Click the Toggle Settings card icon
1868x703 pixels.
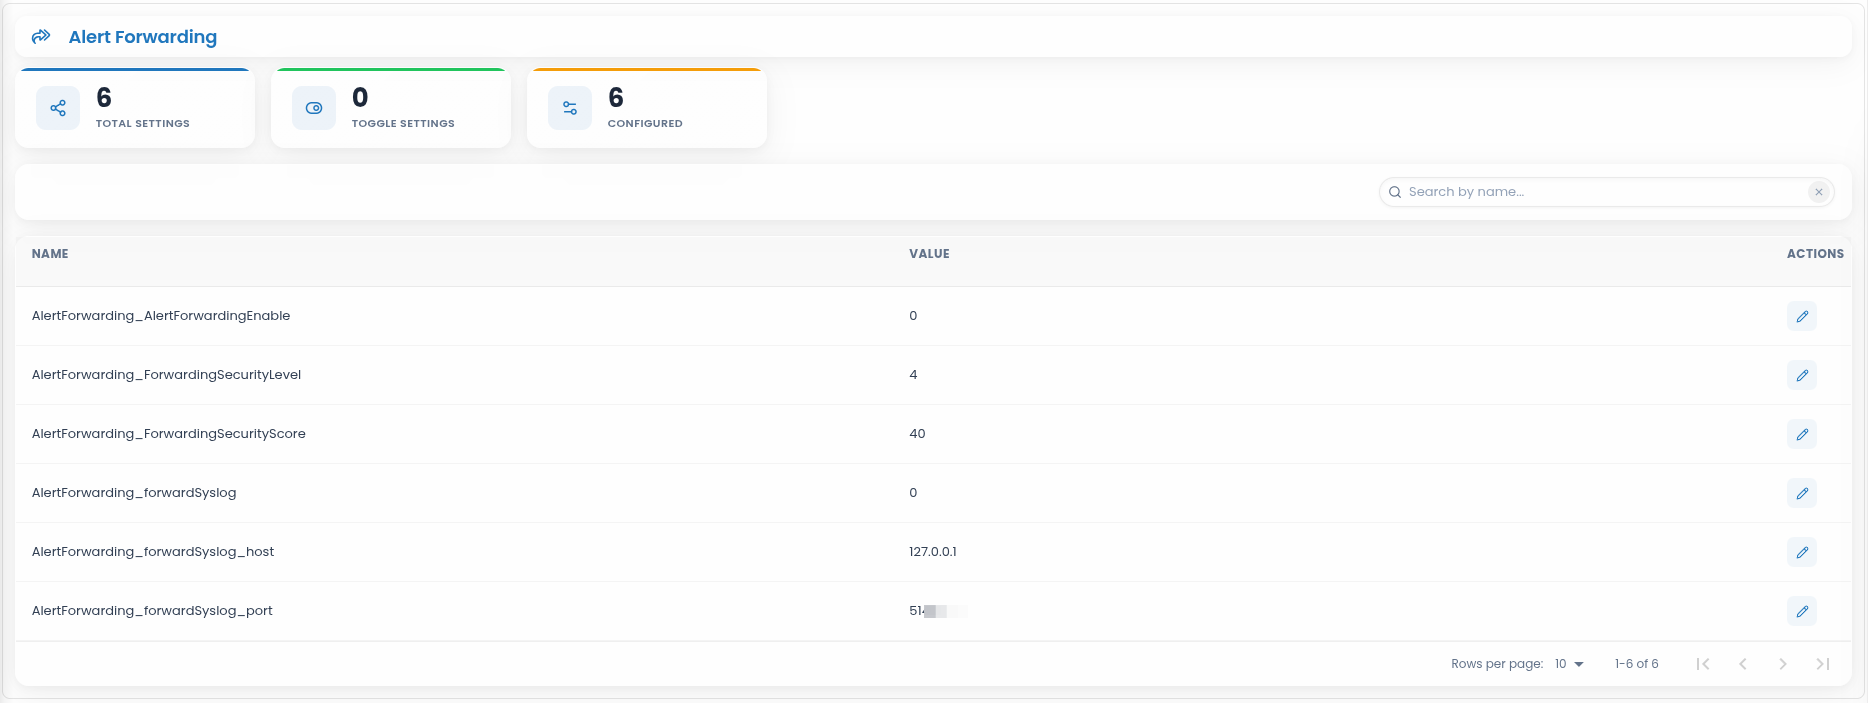(x=314, y=108)
